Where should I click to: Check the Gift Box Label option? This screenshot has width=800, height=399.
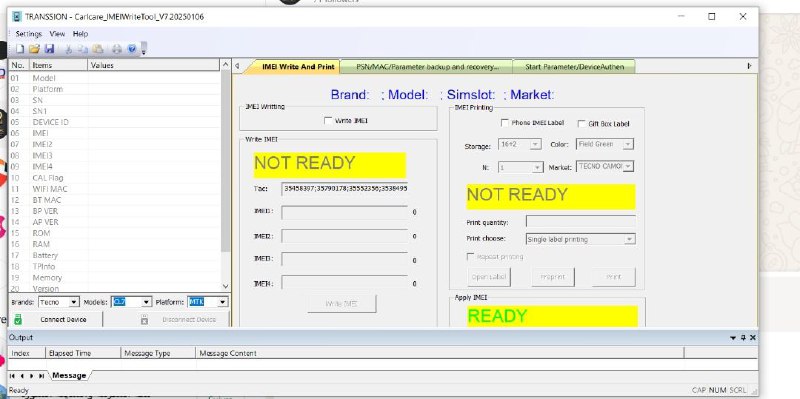click(581, 123)
